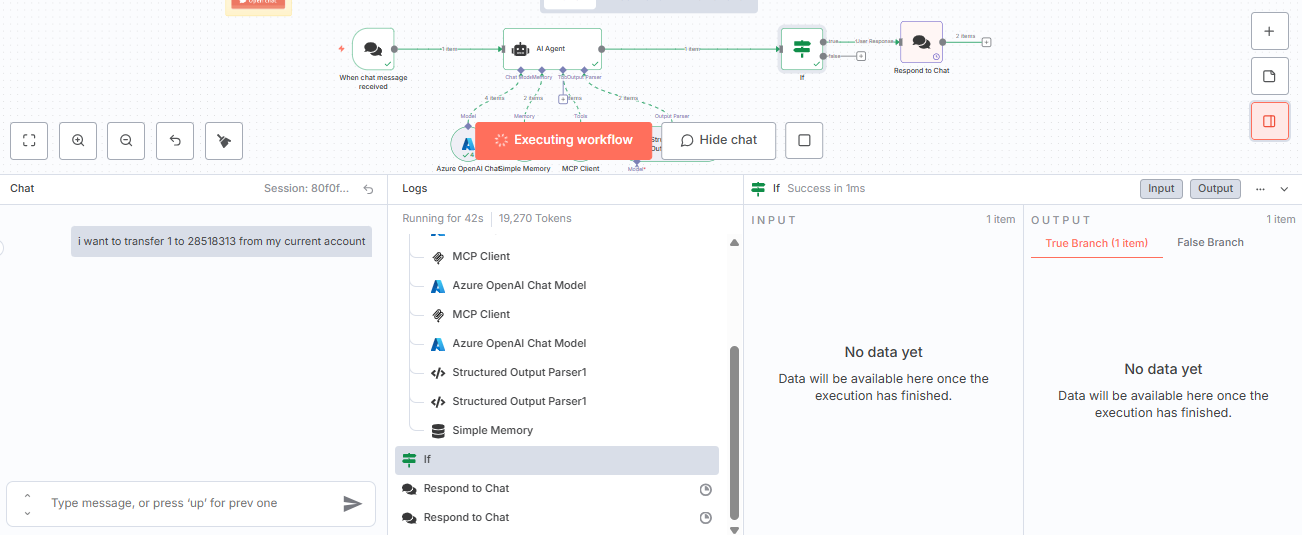Open the three-dot more options menu
This screenshot has width=1302, height=535.
coord(1260,189)
